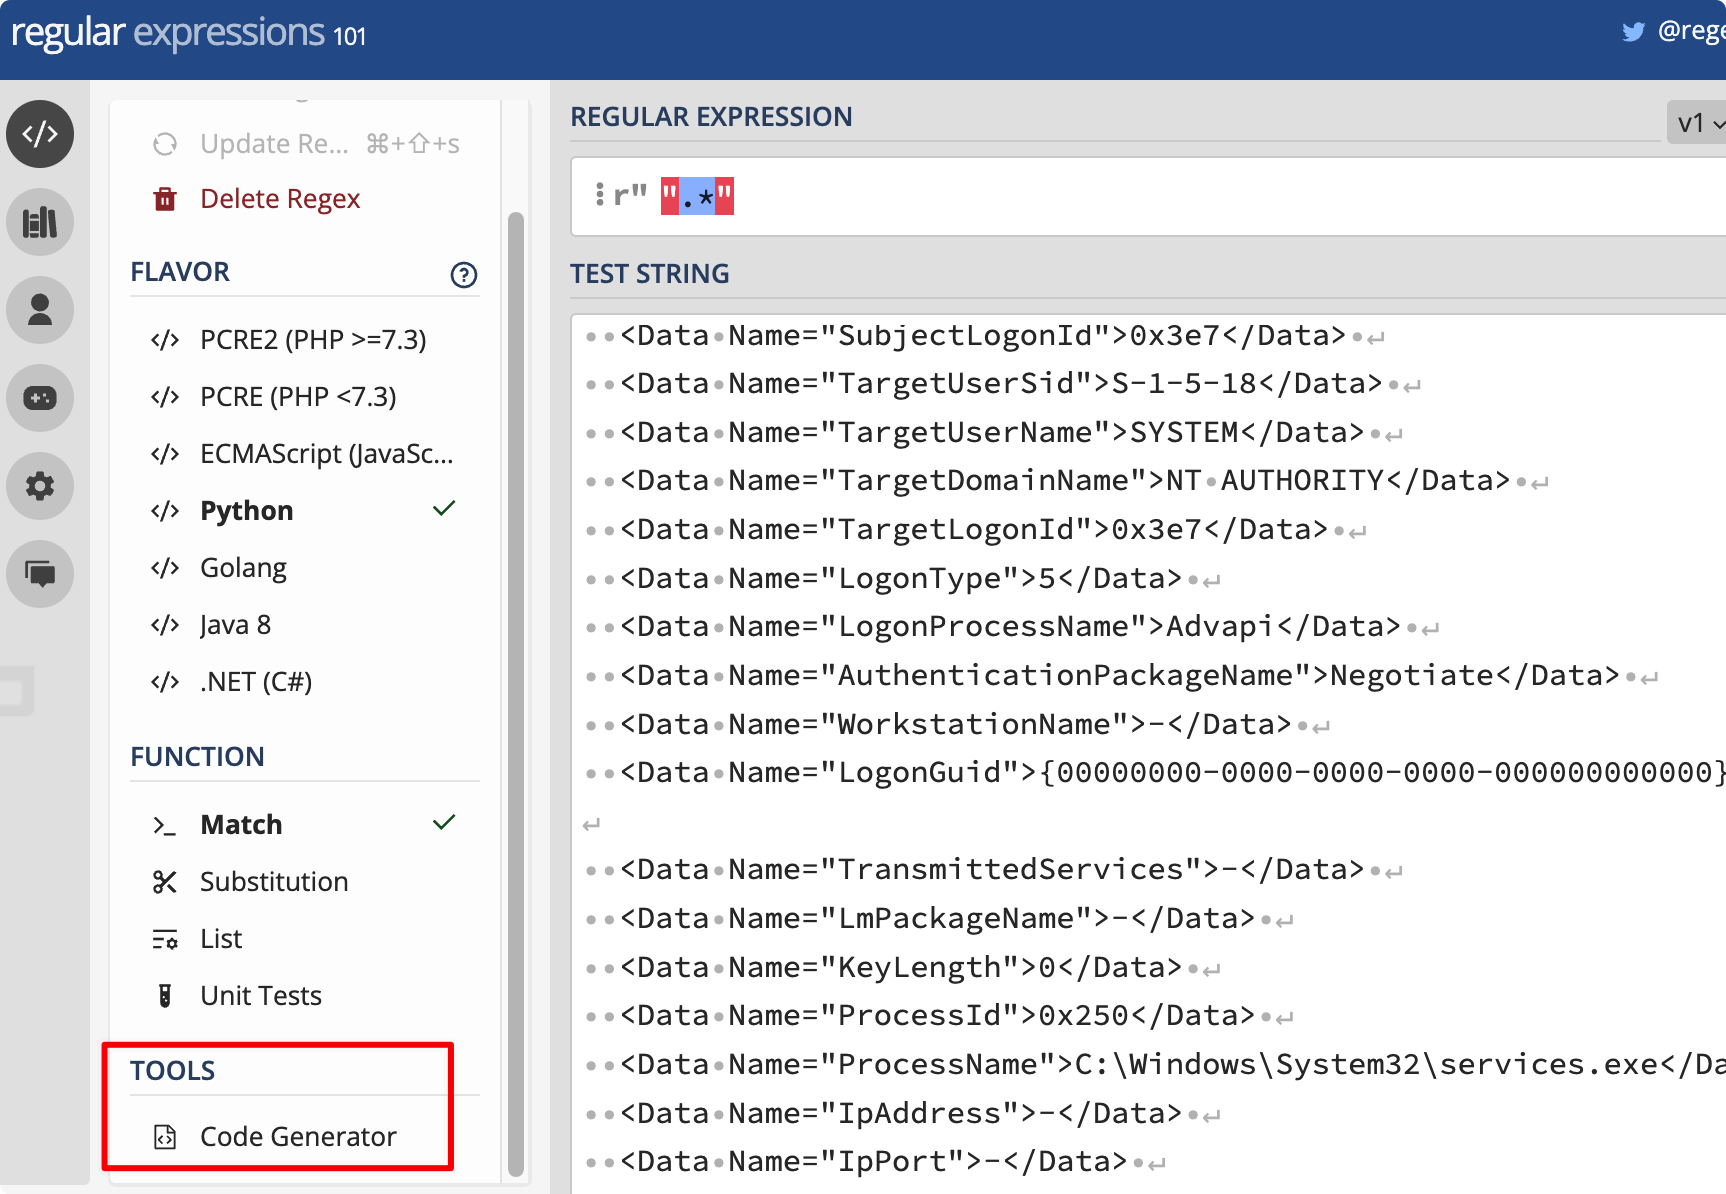Select the Golang flavor
Screen dimensions: 1726x1194
(243, 567)
